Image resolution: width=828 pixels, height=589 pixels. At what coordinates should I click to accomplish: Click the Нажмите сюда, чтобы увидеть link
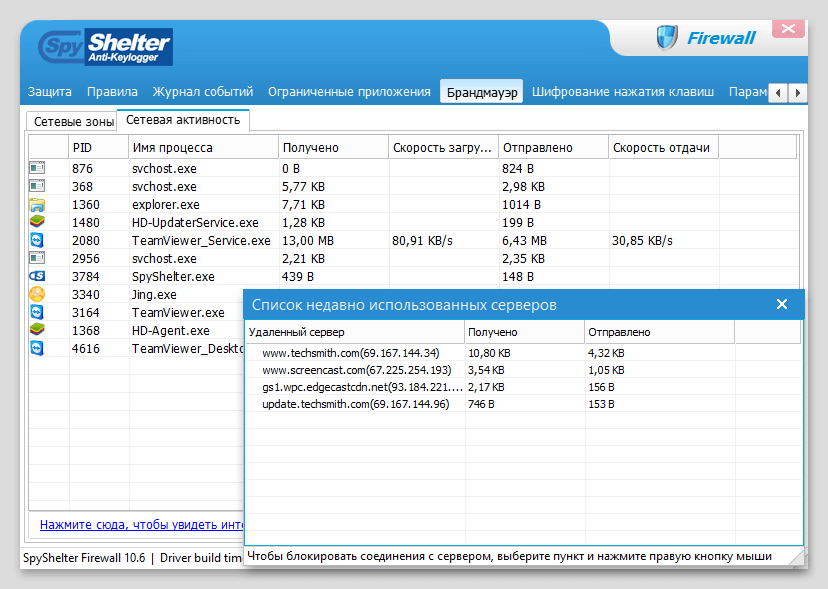pyautogui.click(x=141, y=525)
